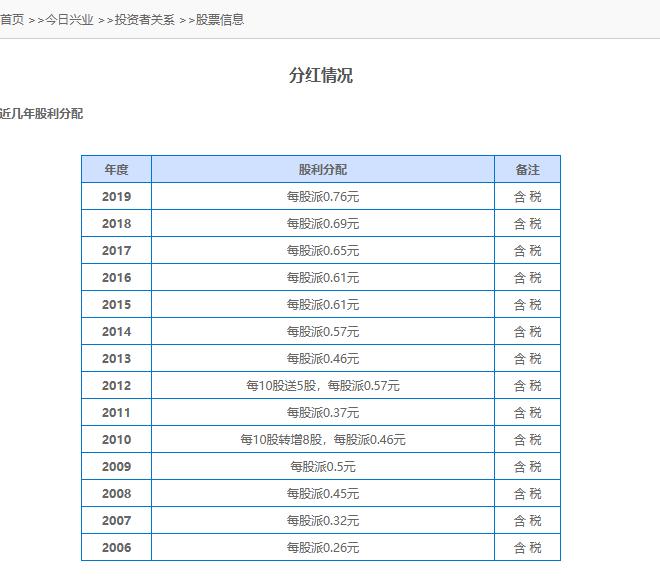This screenshot has width=660, height=585.
Task: Go to 投资者关系 in the breadcrumb
Action: 145,19
